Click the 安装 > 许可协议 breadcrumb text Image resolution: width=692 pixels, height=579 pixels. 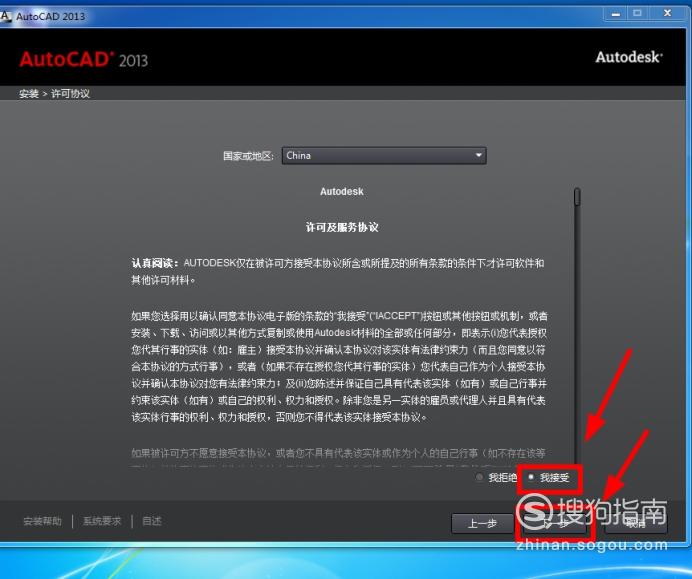pyautogui.click(x=54, y=94)
